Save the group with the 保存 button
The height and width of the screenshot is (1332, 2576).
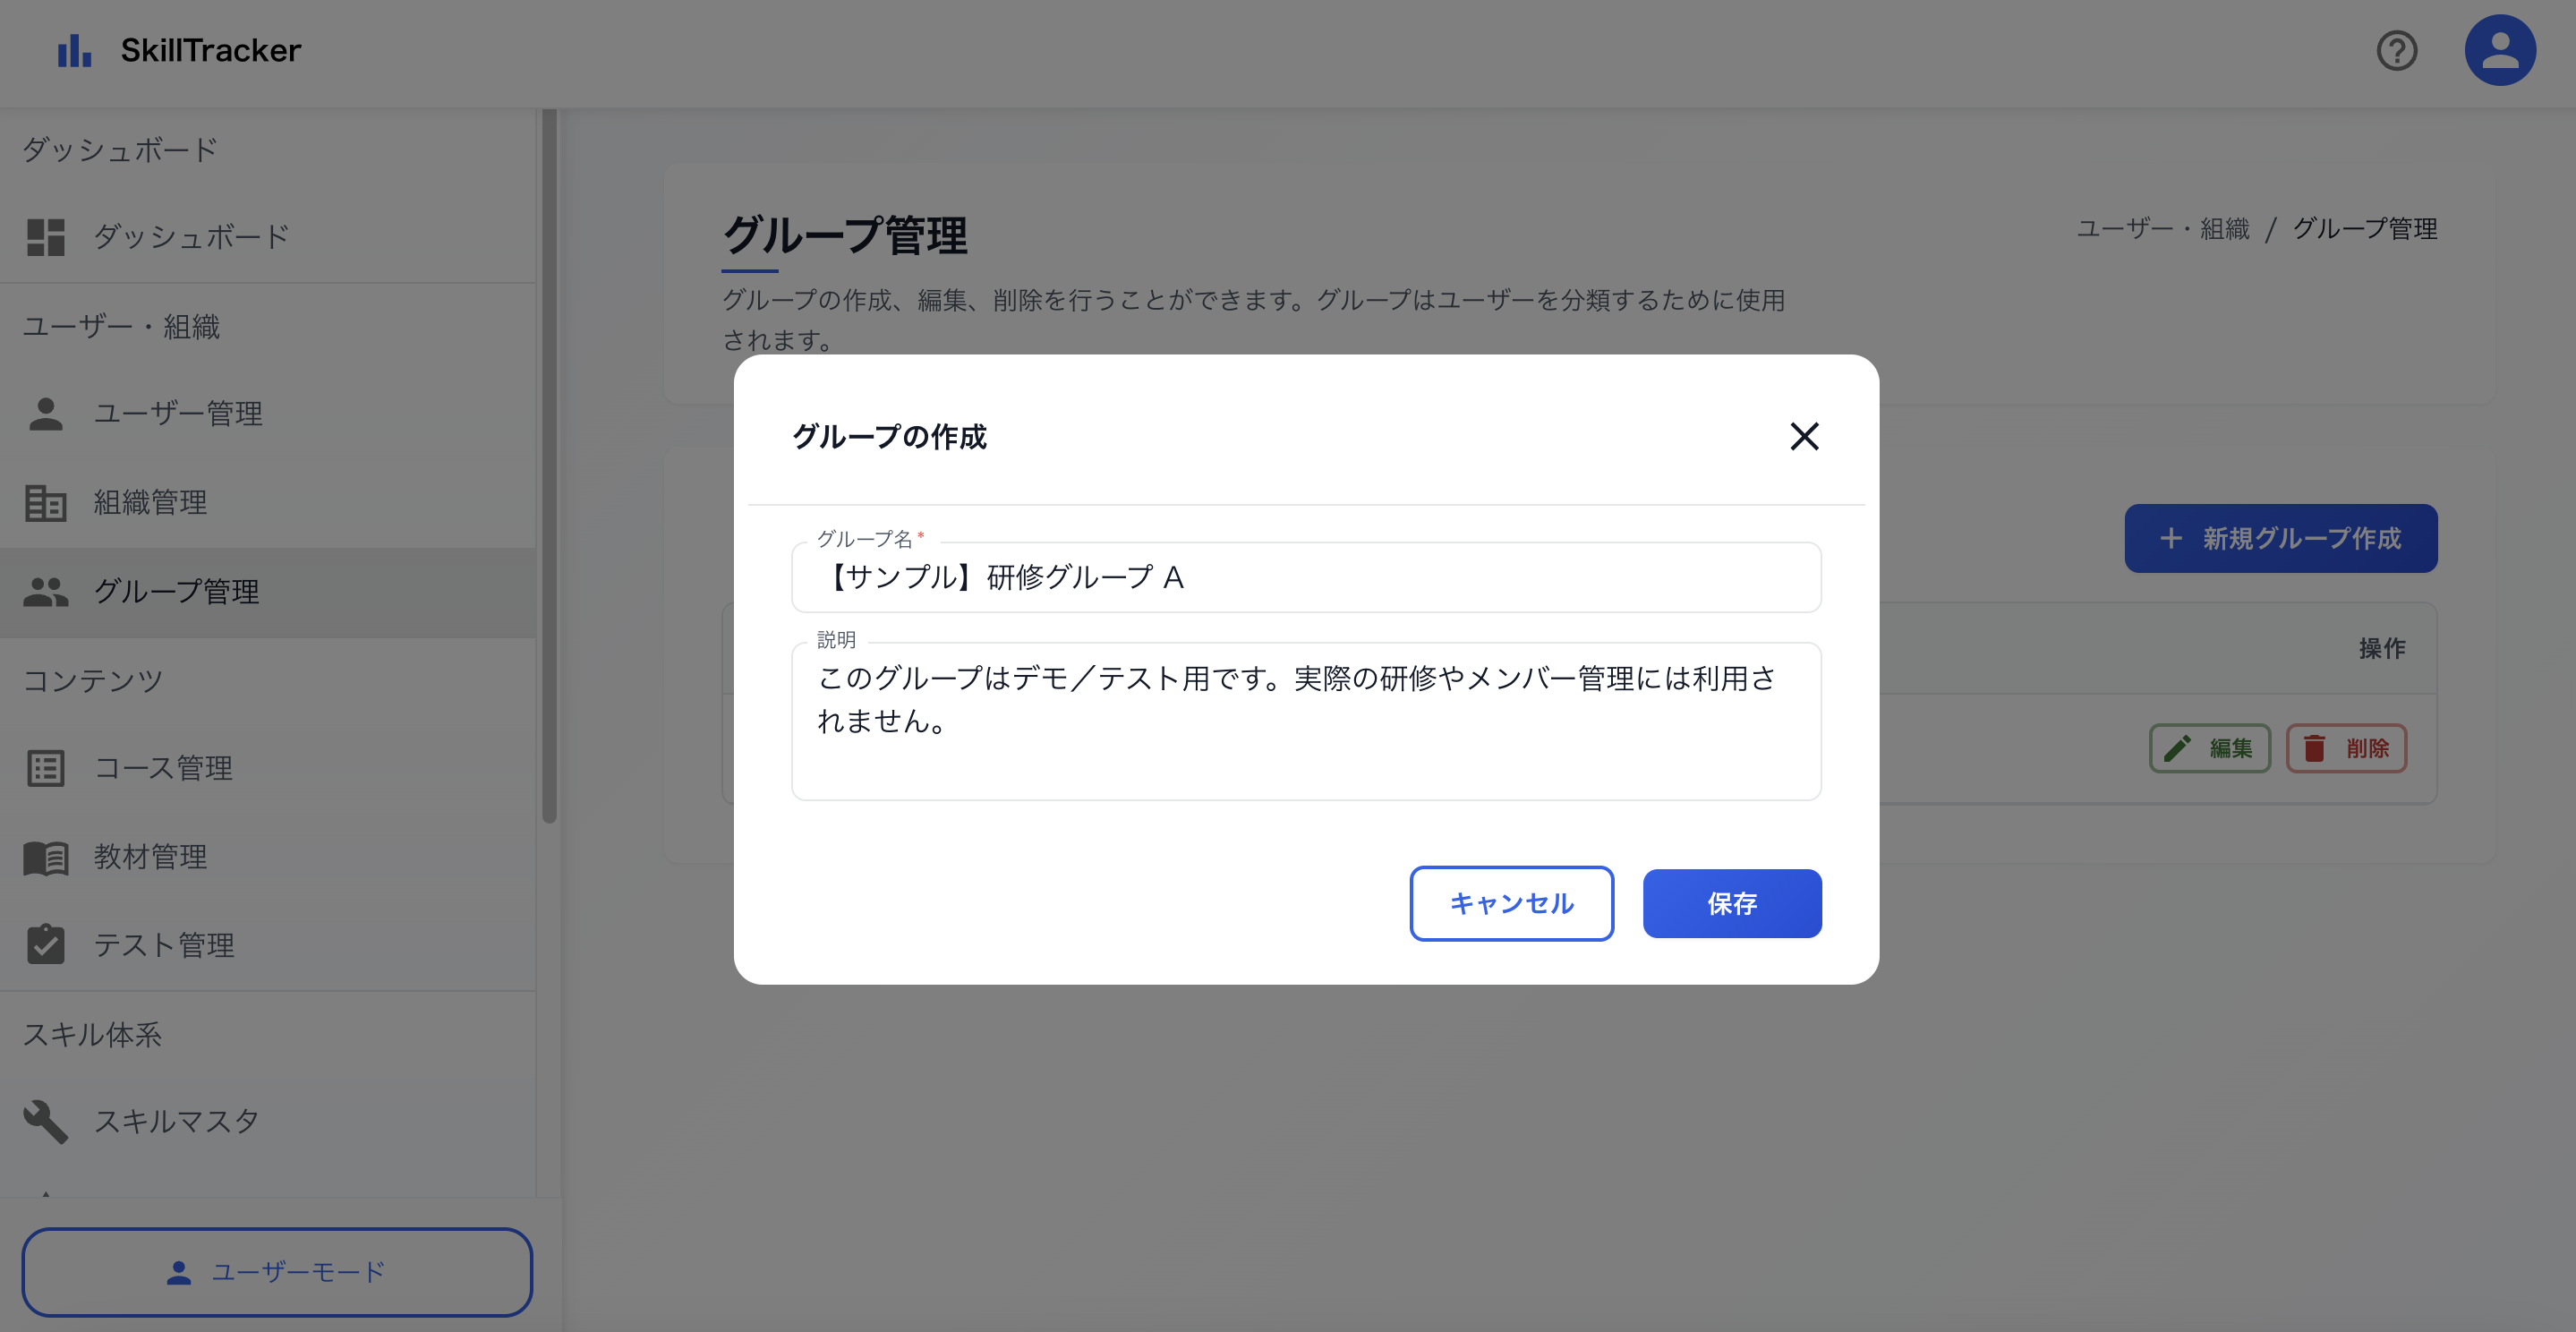pyautogui.click(x=1731, y=903)
